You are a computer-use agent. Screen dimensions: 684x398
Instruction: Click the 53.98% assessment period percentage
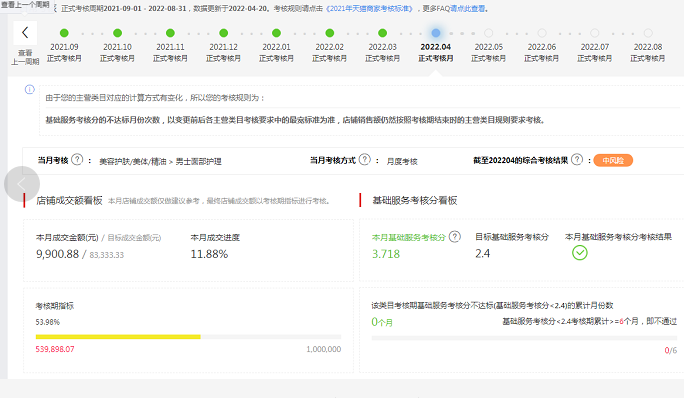(48, 322)
